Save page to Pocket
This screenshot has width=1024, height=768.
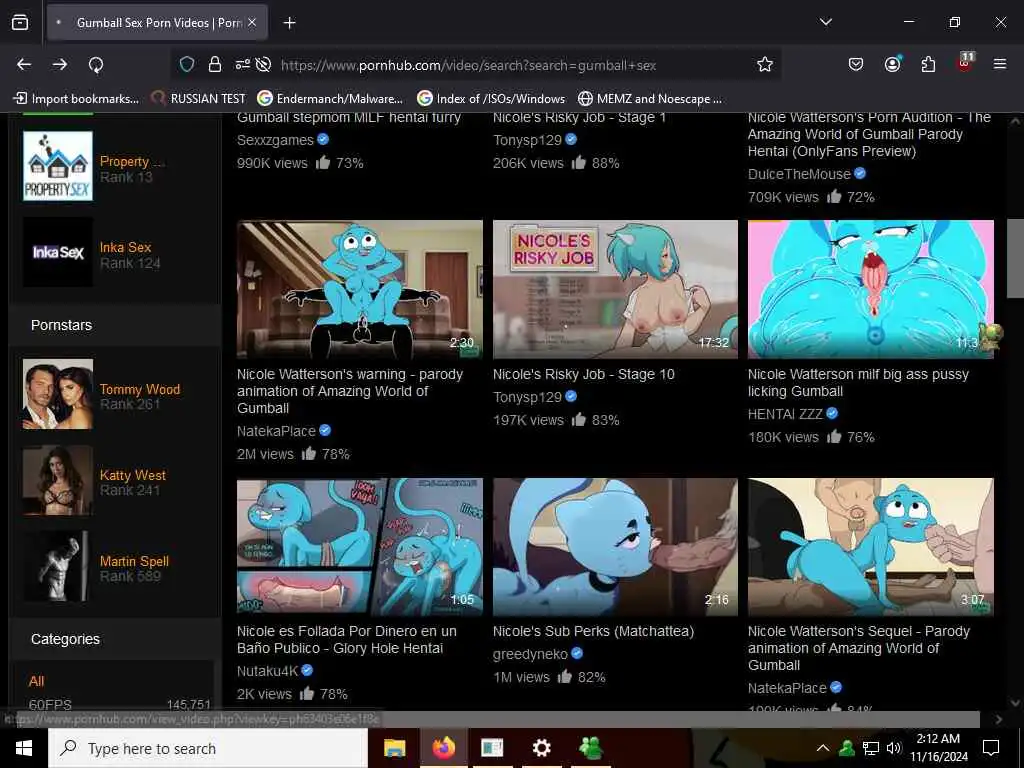pos(856,64)
